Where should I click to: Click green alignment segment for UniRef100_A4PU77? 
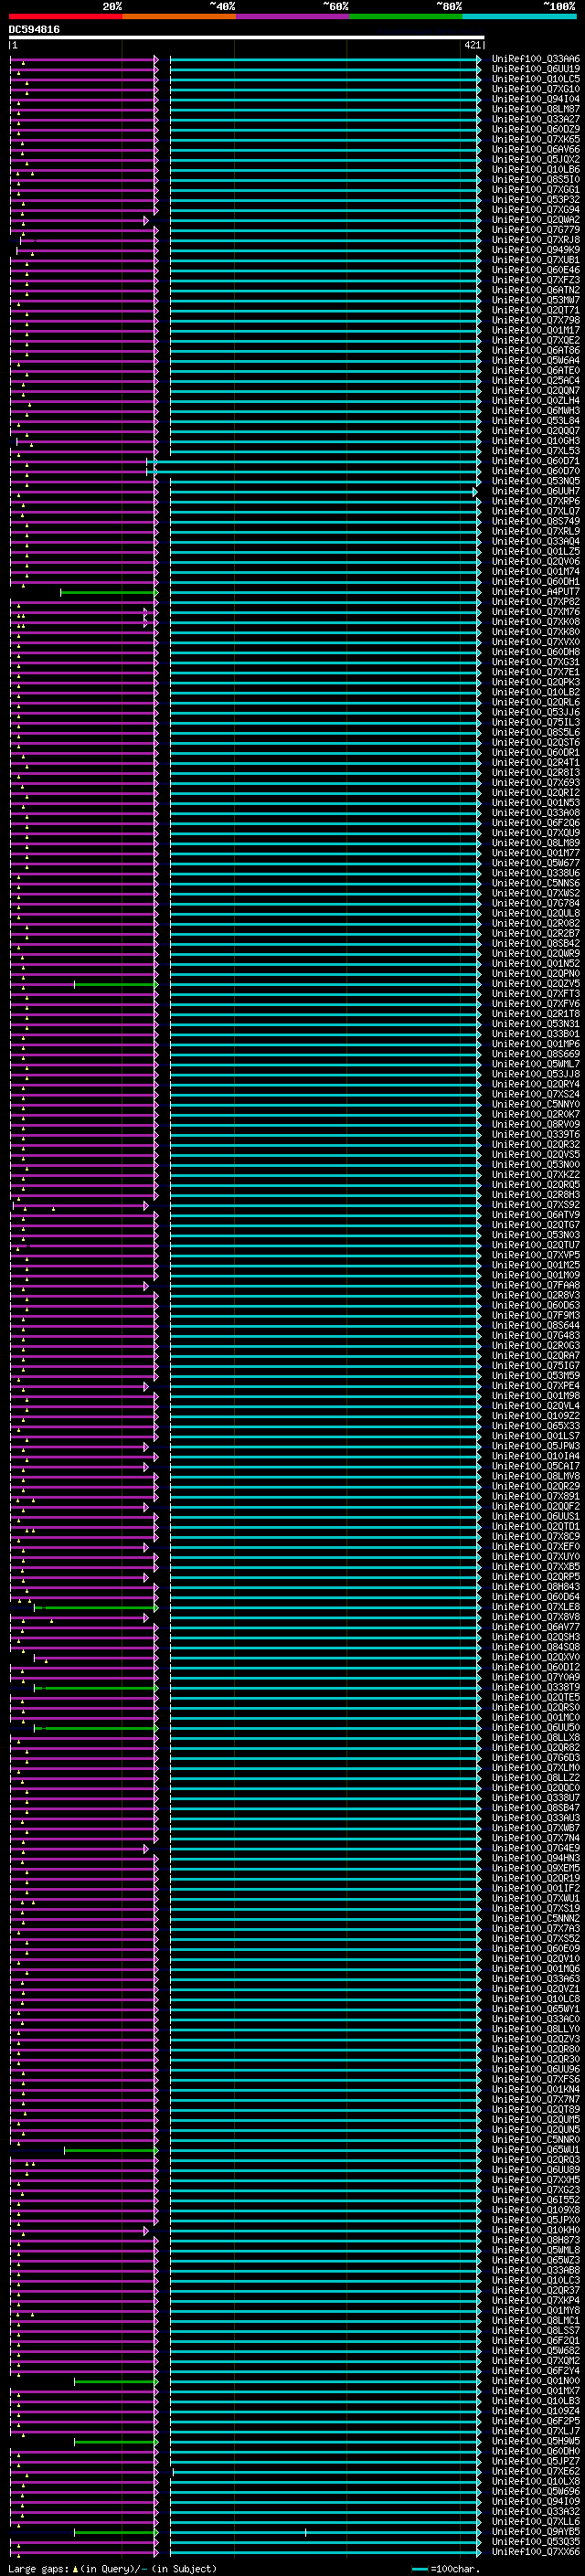pos(109,592)
